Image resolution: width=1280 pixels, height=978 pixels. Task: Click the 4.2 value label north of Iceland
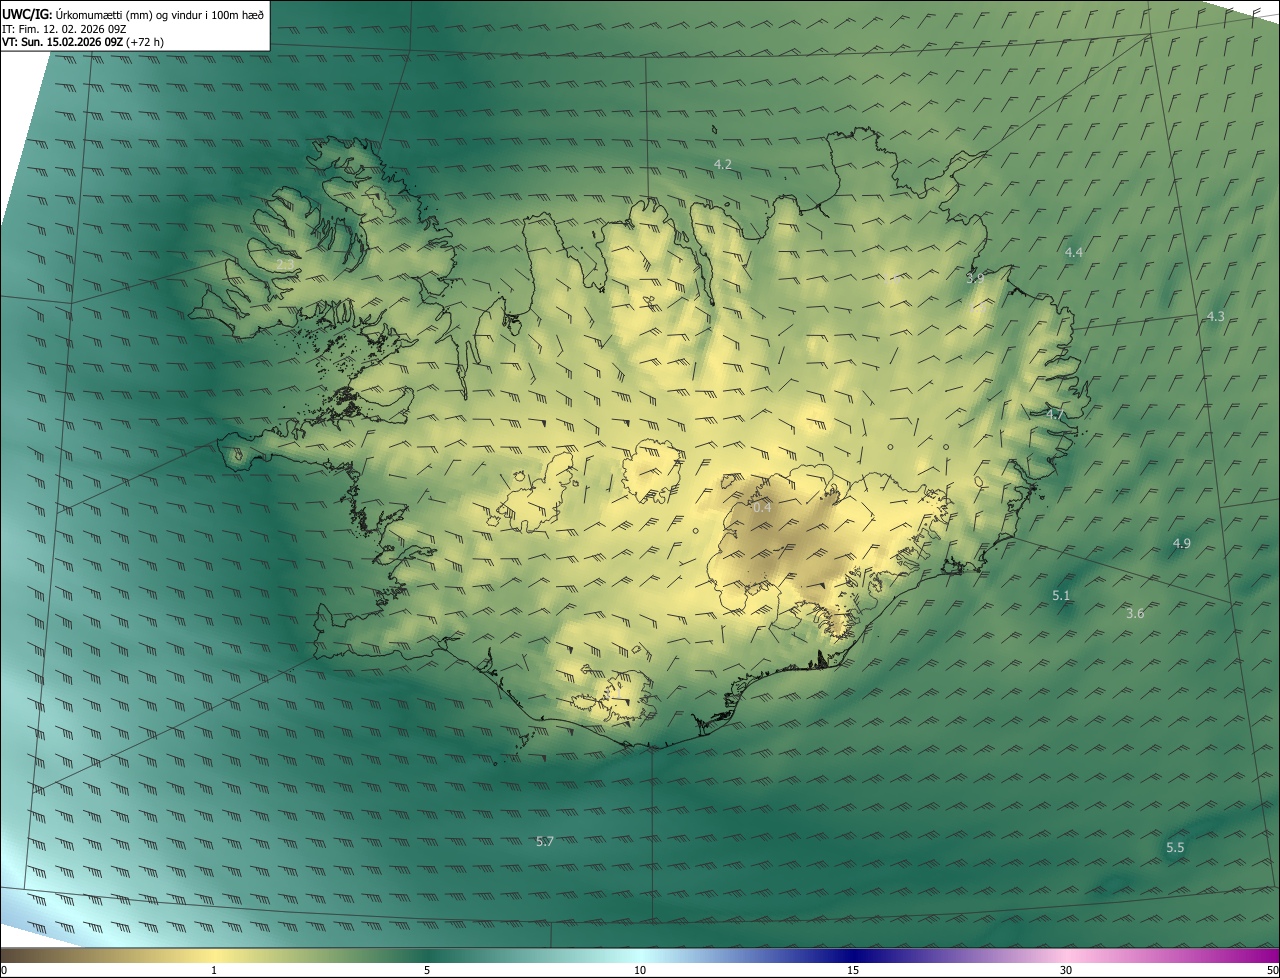tap(723, 164)
